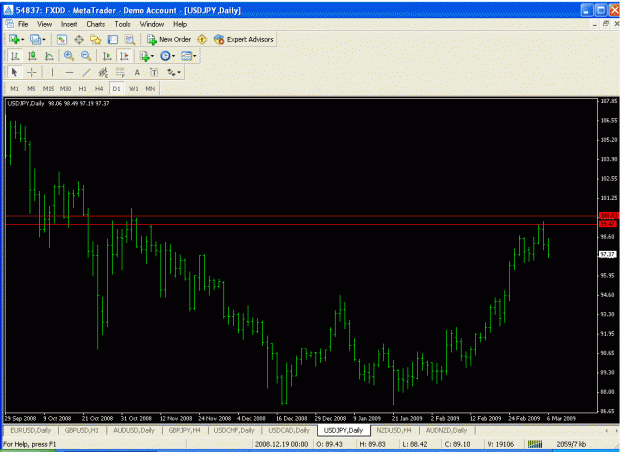The image size is (625, 452).
Task: Zoom out on the chart
Action: (86, 56)
